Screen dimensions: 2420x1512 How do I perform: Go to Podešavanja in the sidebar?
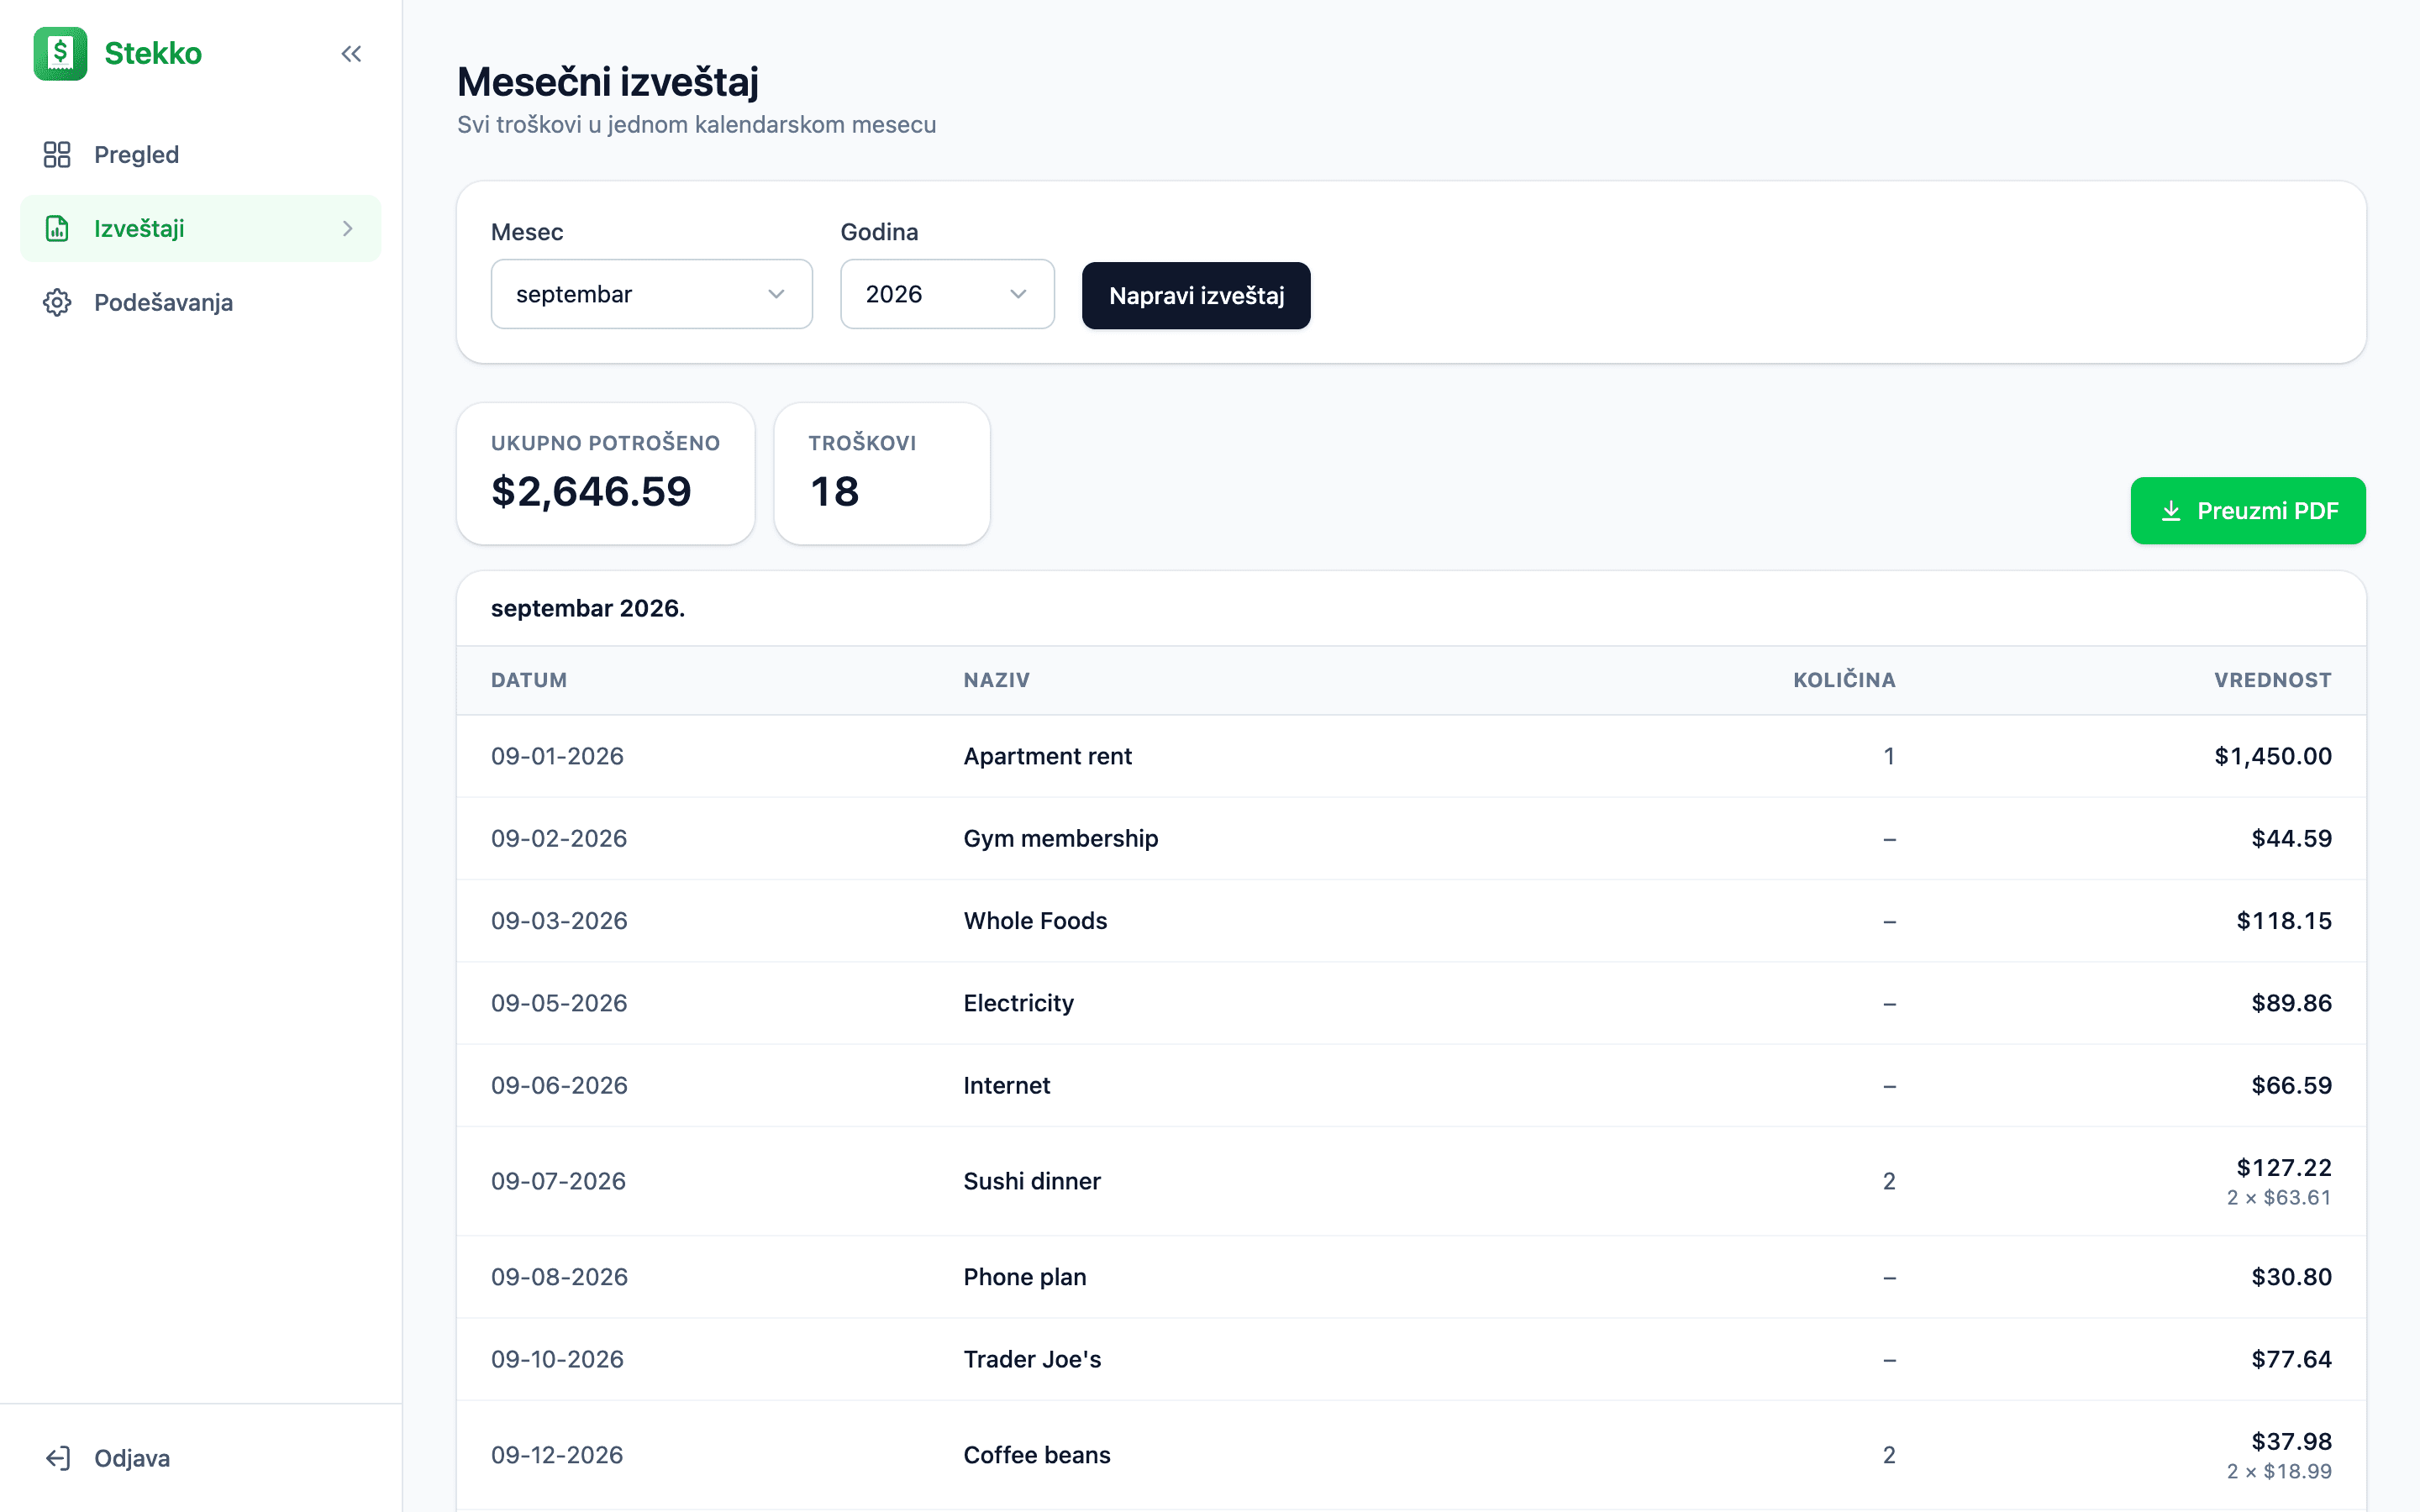(x=200, y=302)
